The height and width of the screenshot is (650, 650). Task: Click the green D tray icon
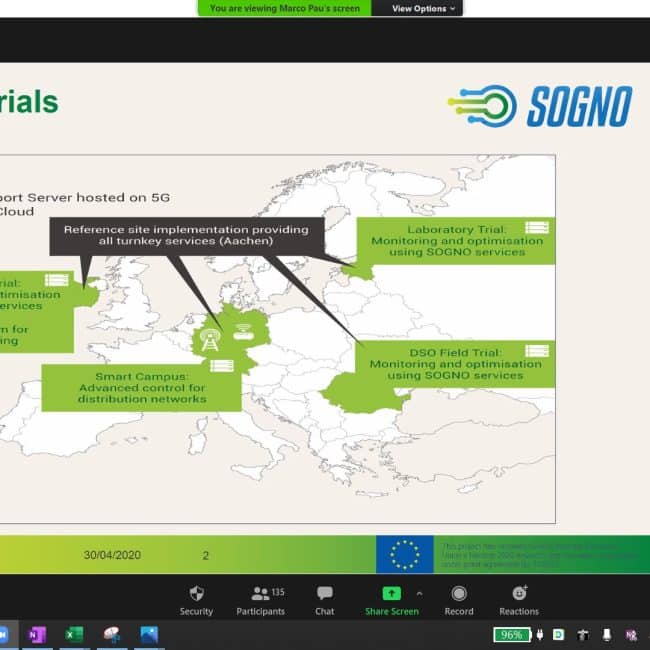559,634
